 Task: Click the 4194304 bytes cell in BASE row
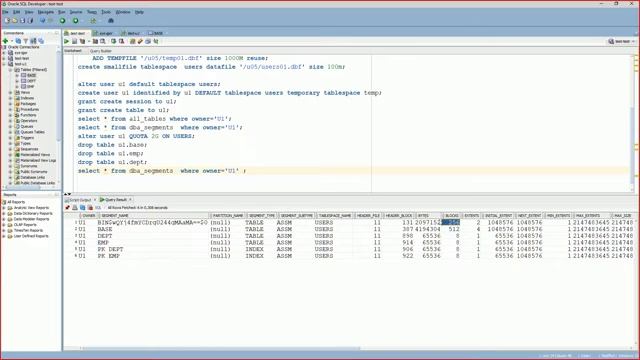(x=428, y=229)
